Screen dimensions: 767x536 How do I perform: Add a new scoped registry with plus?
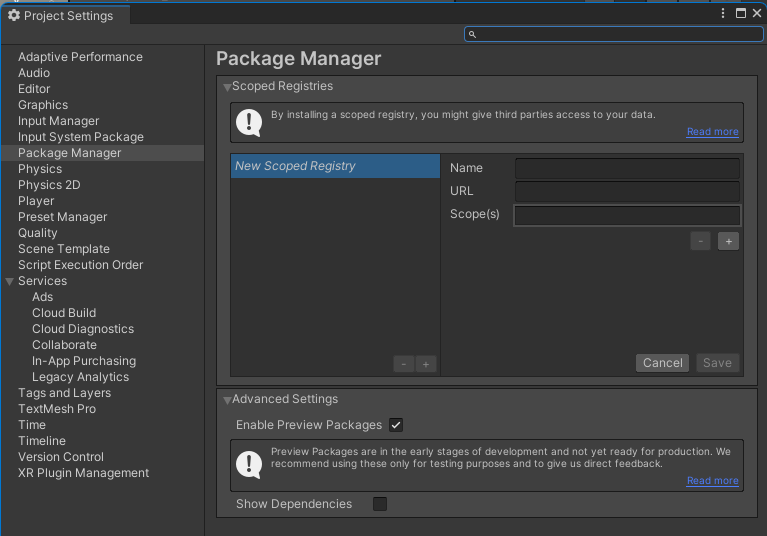(426, 364)
